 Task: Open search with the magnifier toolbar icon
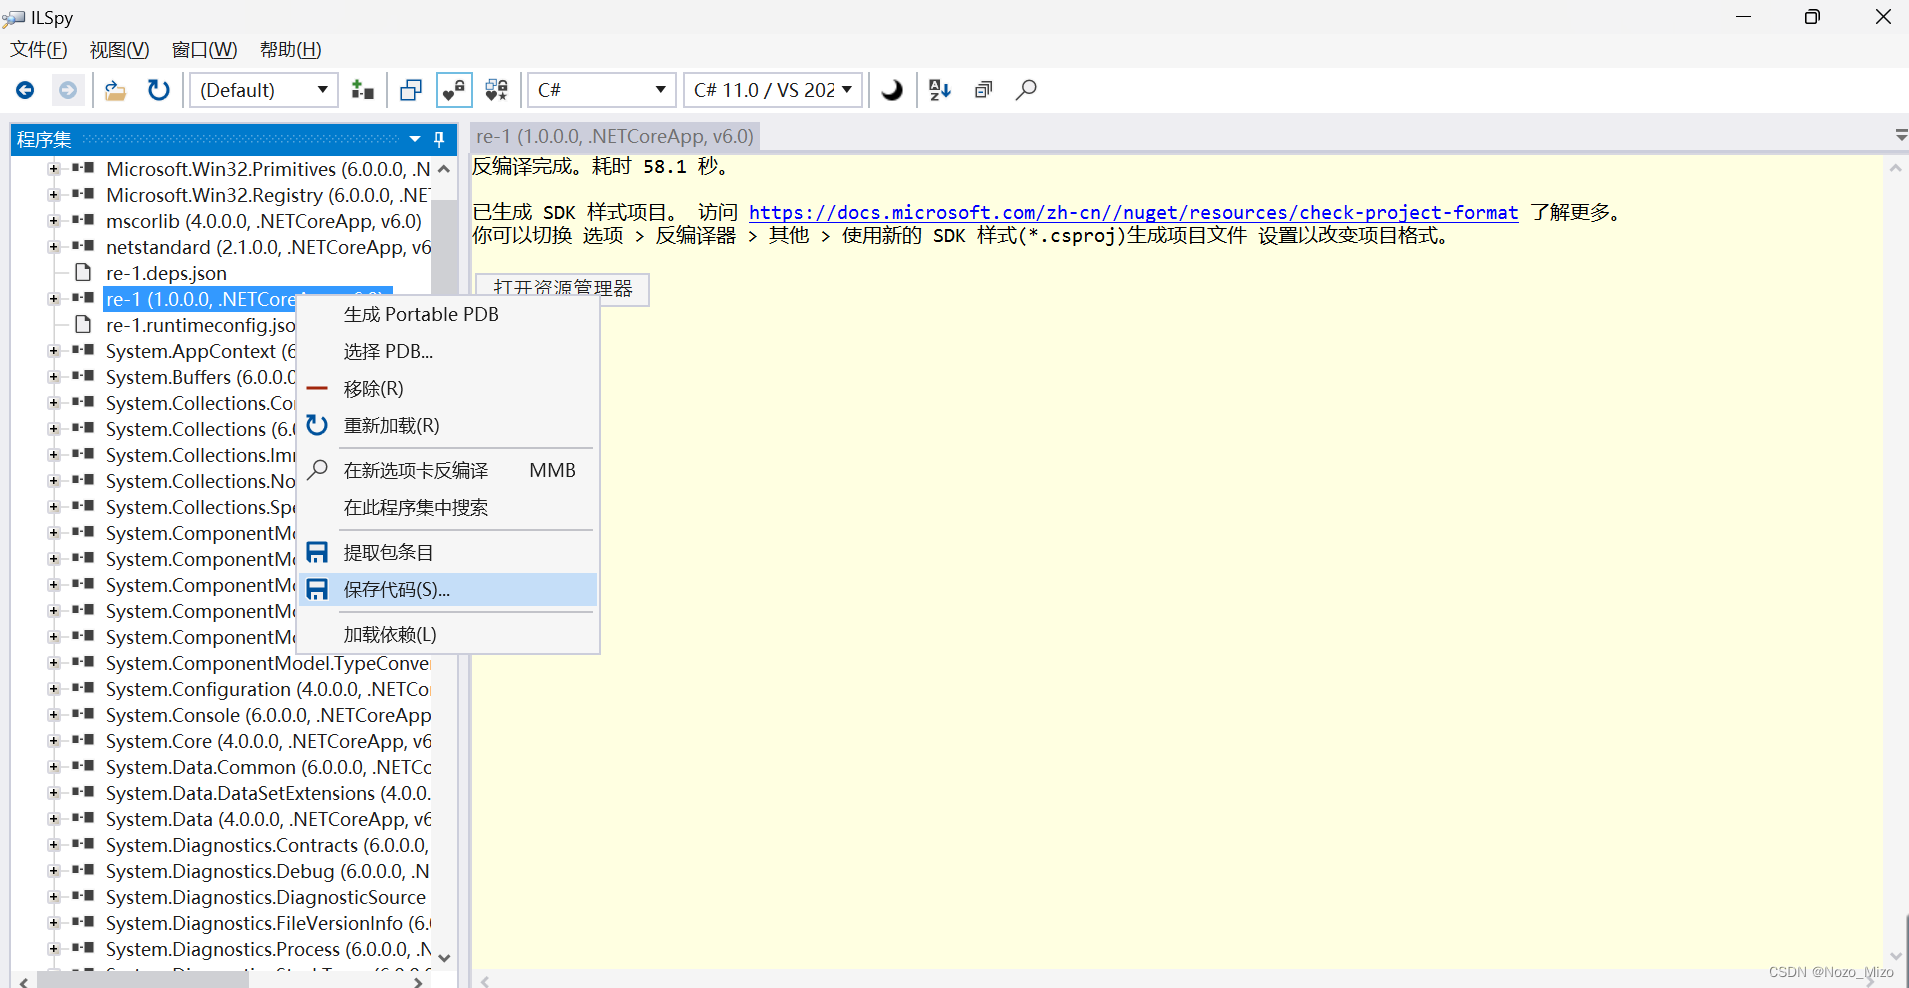click(1026, 90)
